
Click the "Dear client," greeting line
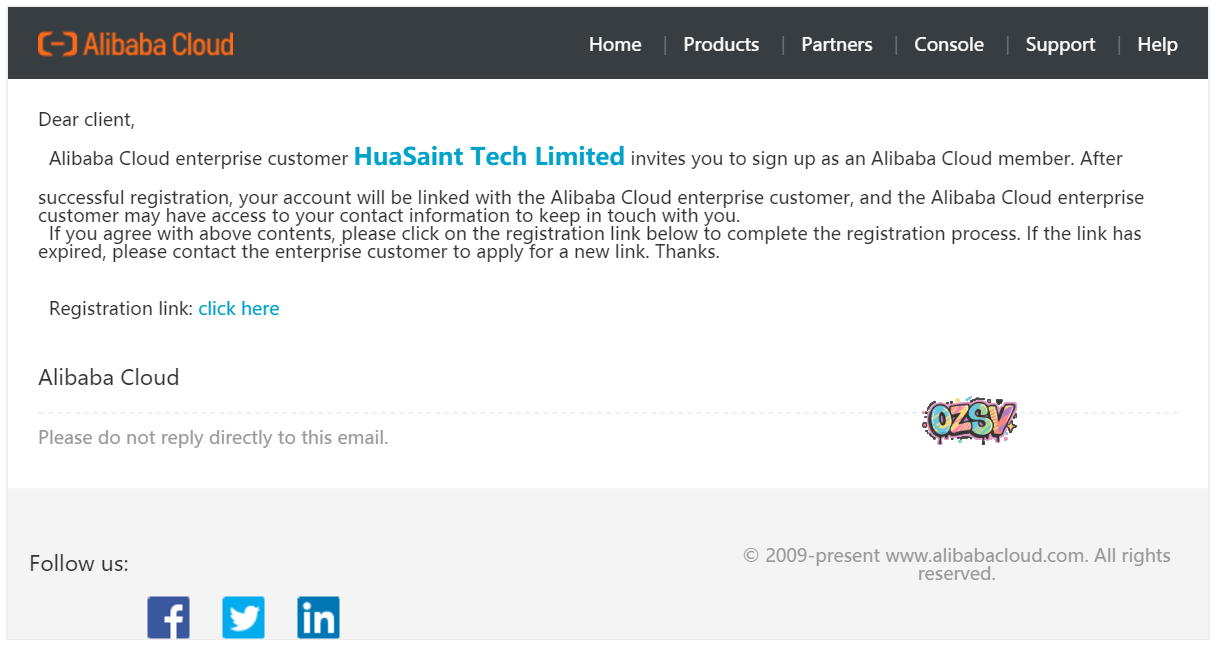[x=86, y=120]
